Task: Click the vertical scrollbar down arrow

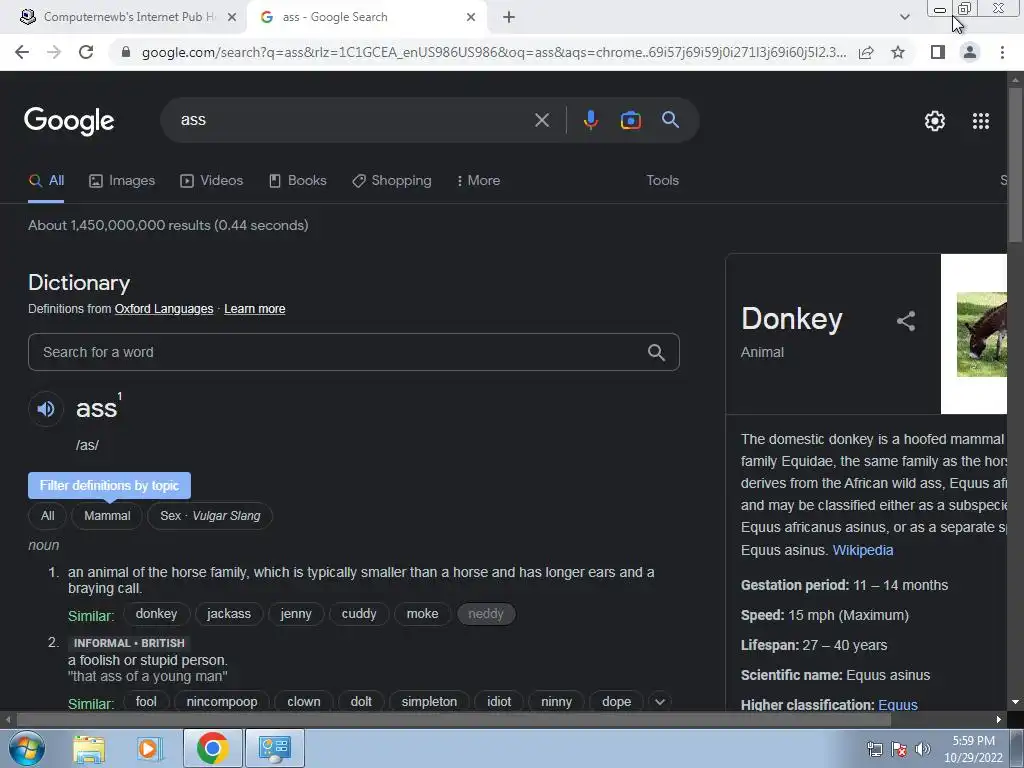Action: pyautogui.click(x=1015, y=703)
